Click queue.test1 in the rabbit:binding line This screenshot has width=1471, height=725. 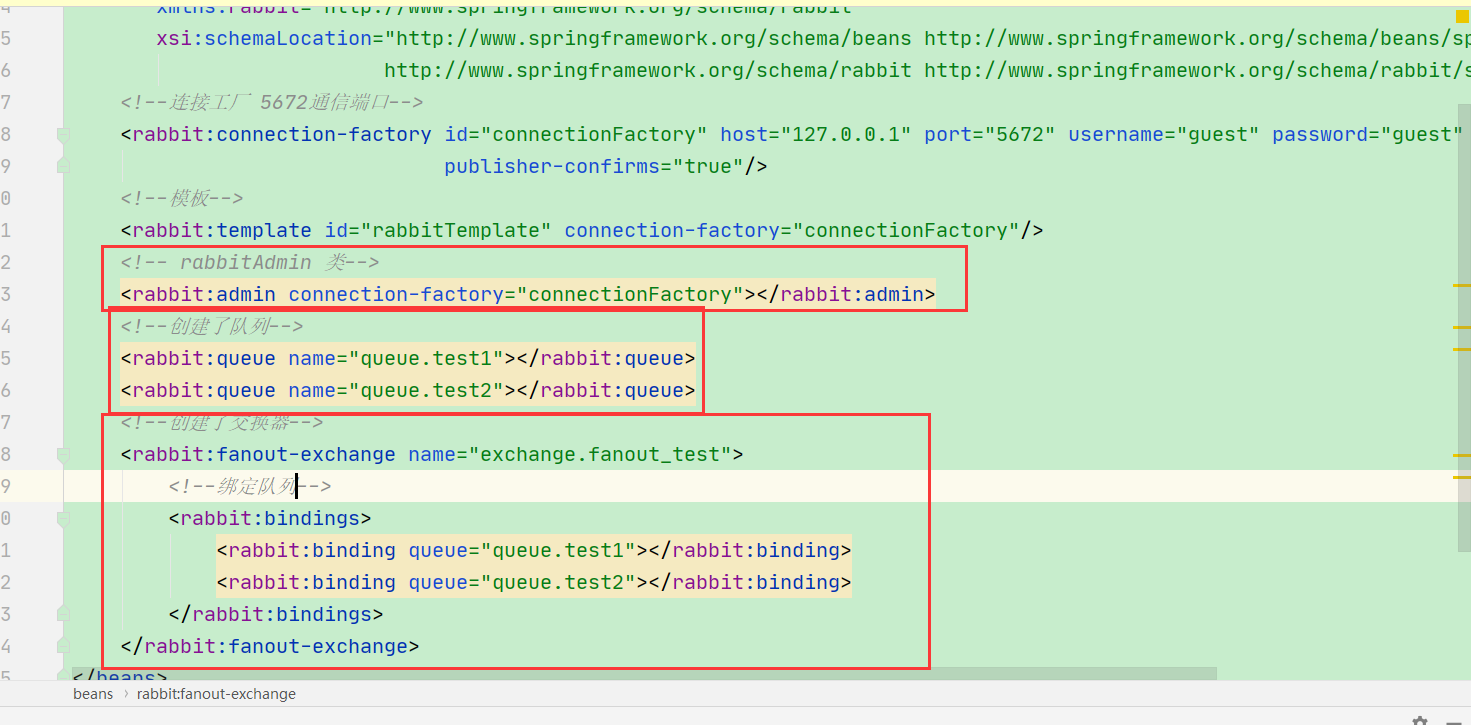coord(558,550)
